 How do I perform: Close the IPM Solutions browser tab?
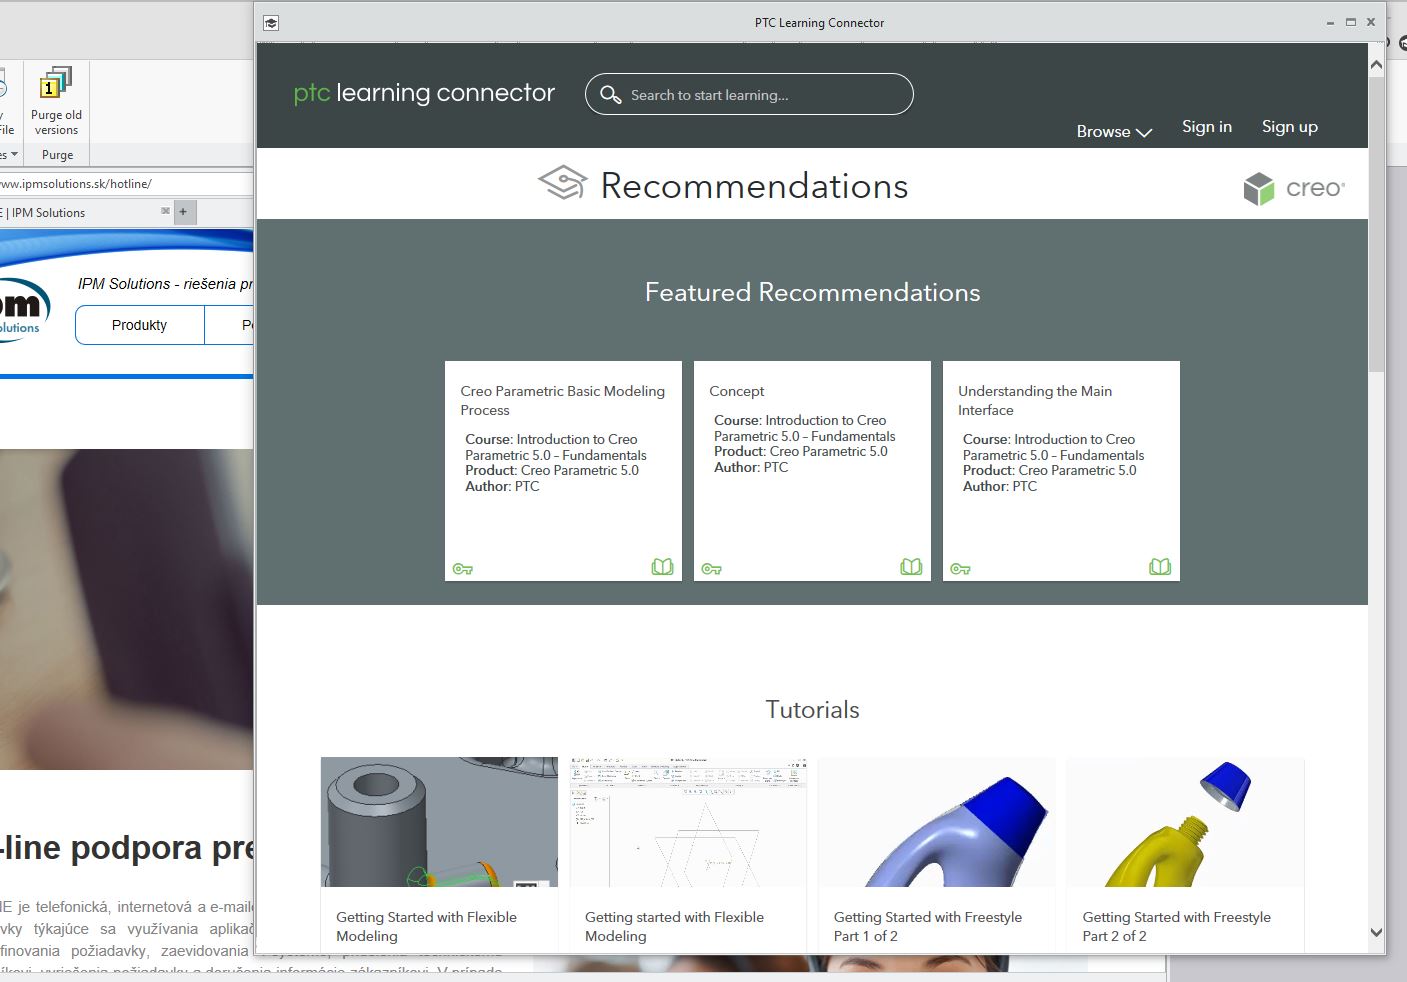[x=165, y=211]
